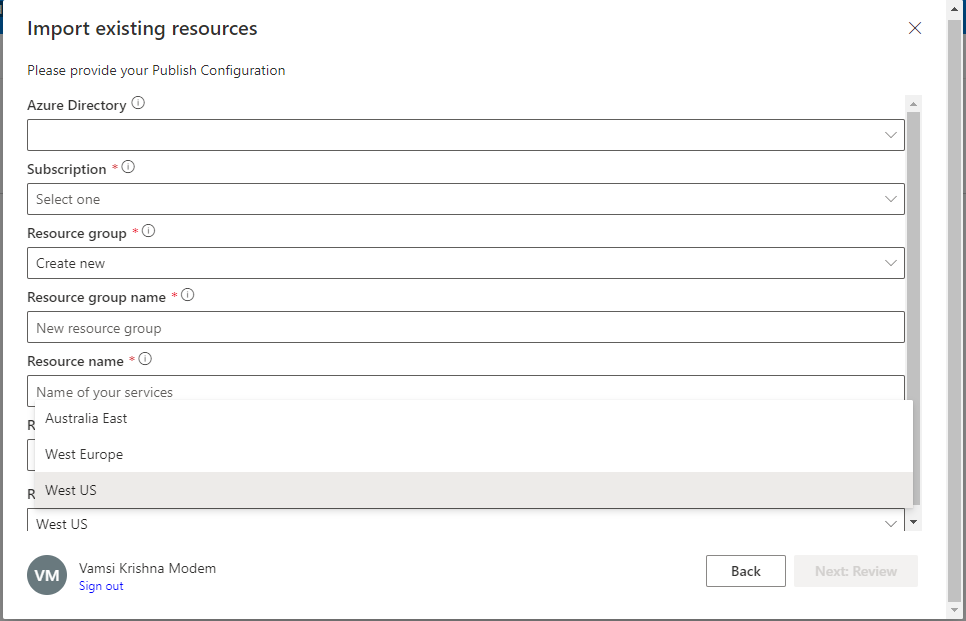Open the Azure Directory dropdown
Screen dimensions: 966x621
(465, 135)
